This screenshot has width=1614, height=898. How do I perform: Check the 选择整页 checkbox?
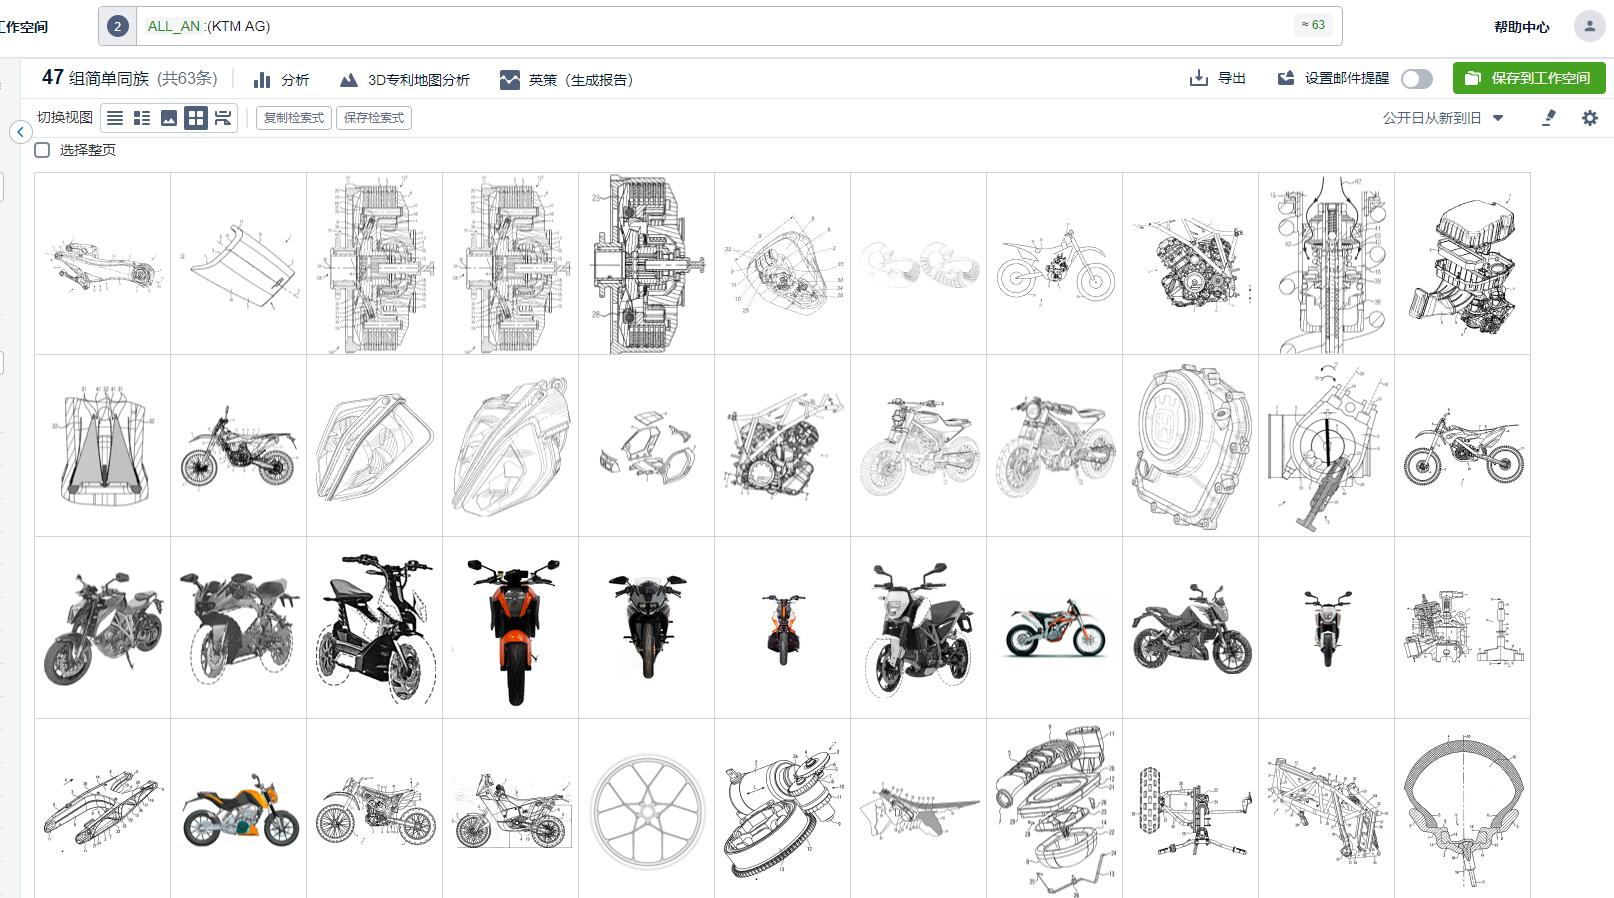click(x=42, y=150)
